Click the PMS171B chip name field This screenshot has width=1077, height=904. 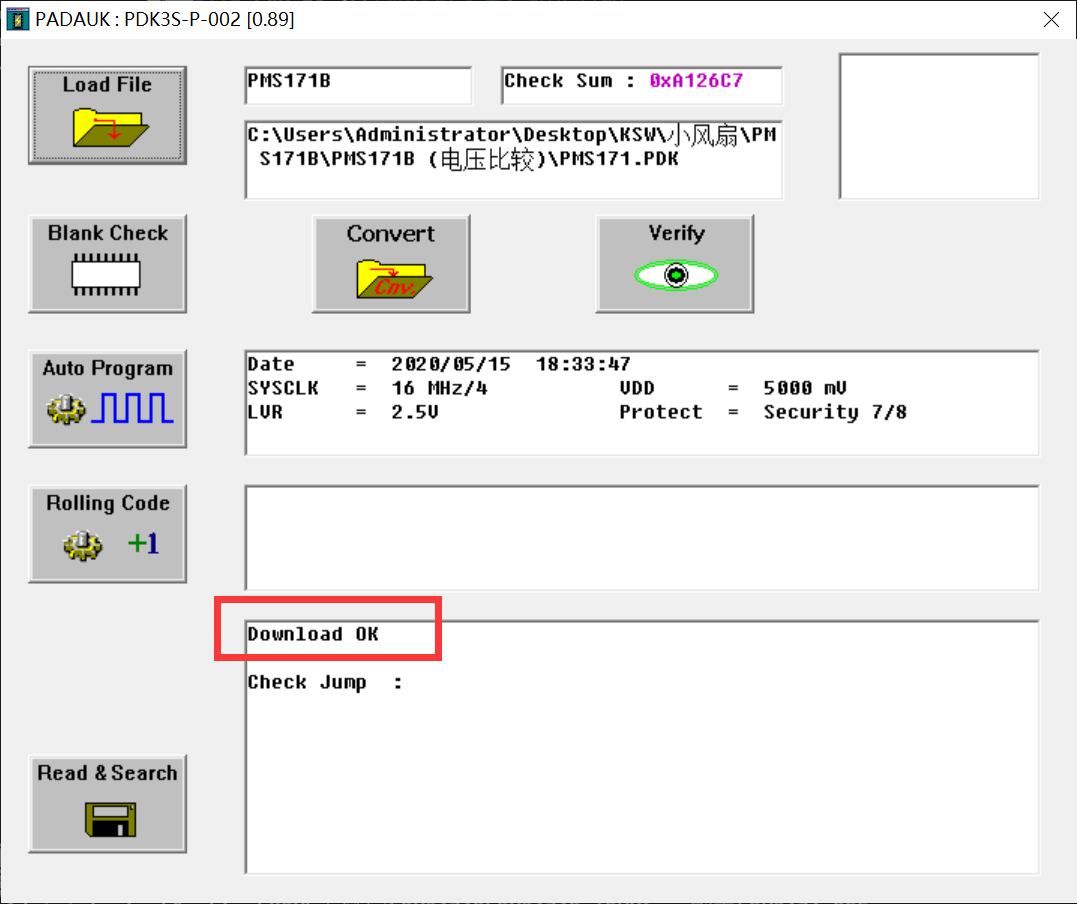click(x=358, y=86)
